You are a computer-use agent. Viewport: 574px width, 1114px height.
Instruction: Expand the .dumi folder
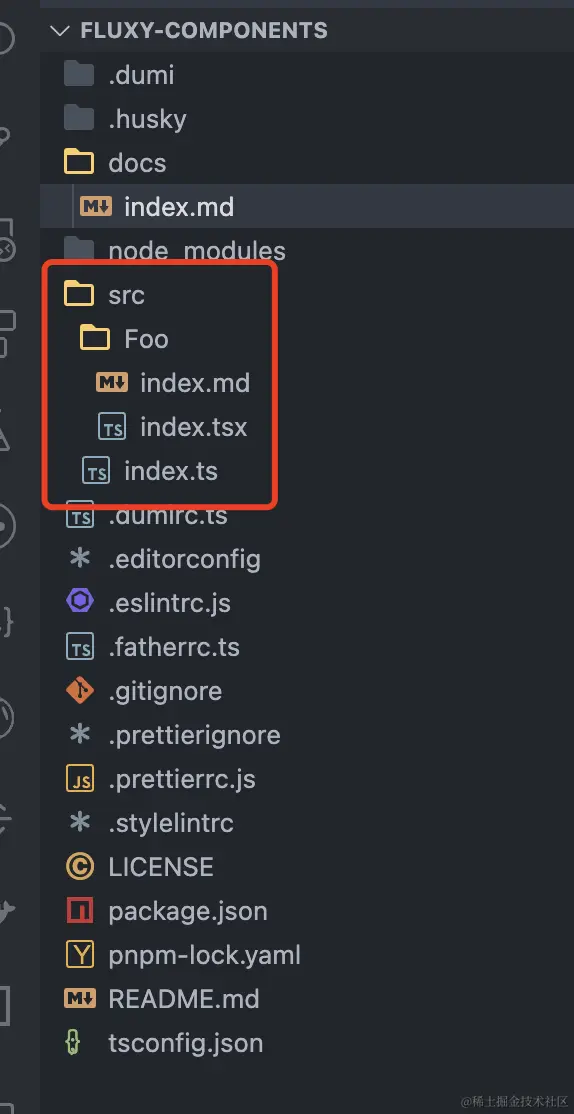tap(307, 75)
